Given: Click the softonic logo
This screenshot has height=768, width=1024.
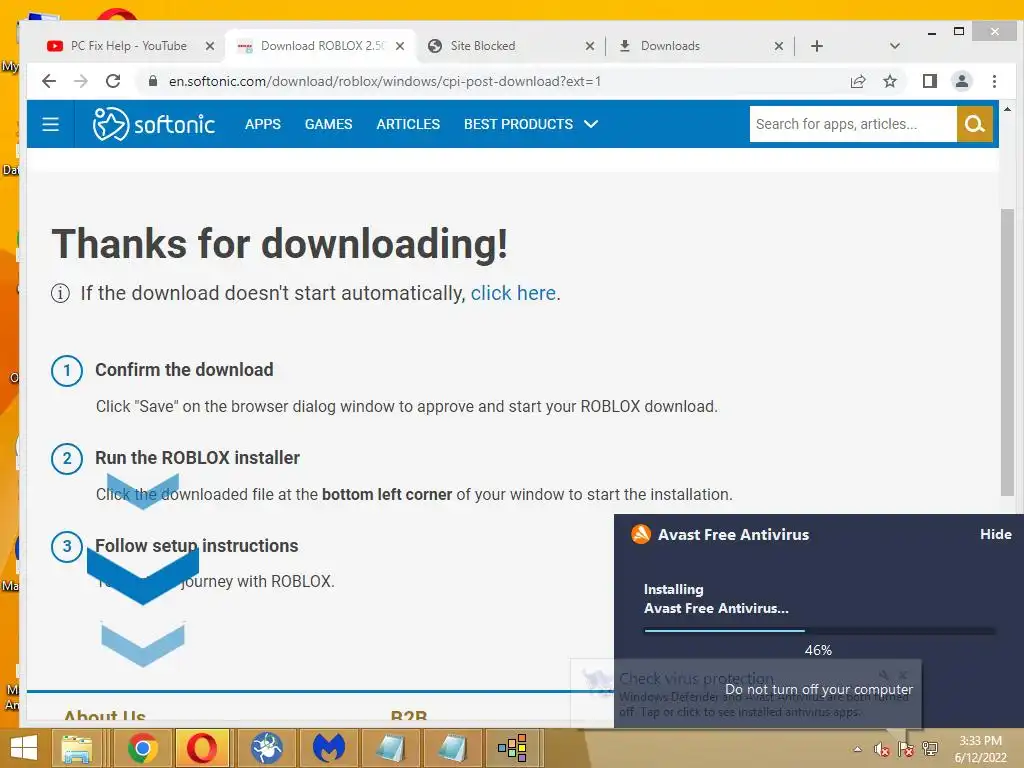Looking at the screenshot, I should (x=154, y=124).
